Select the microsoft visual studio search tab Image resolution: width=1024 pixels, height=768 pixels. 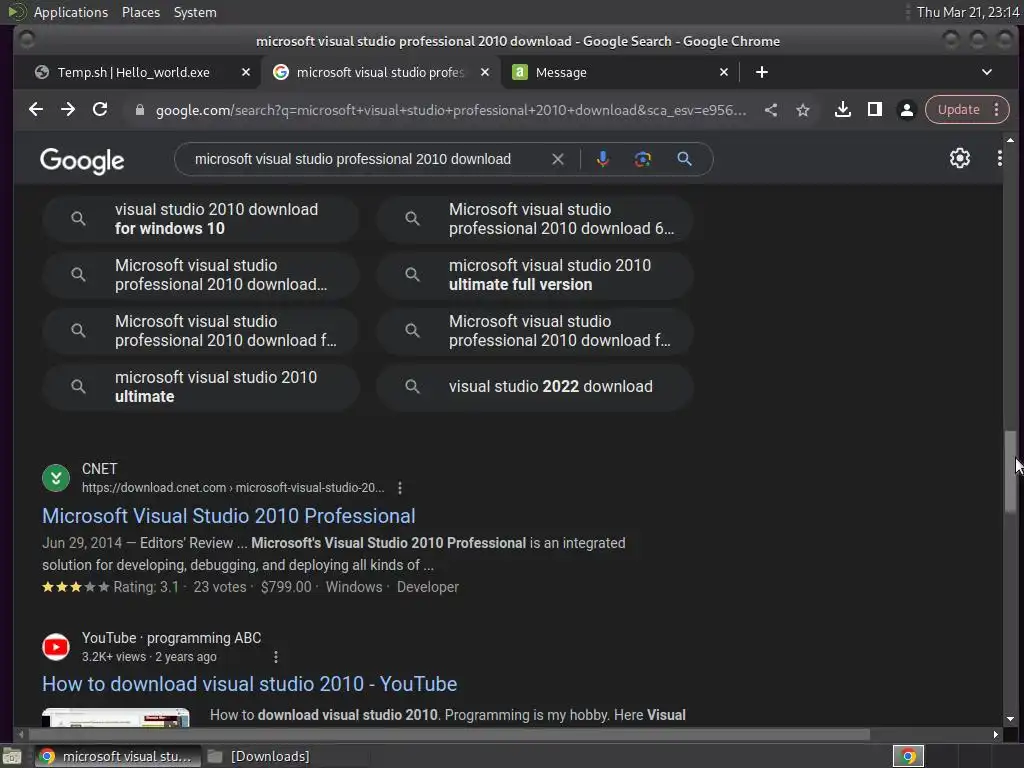380,72
